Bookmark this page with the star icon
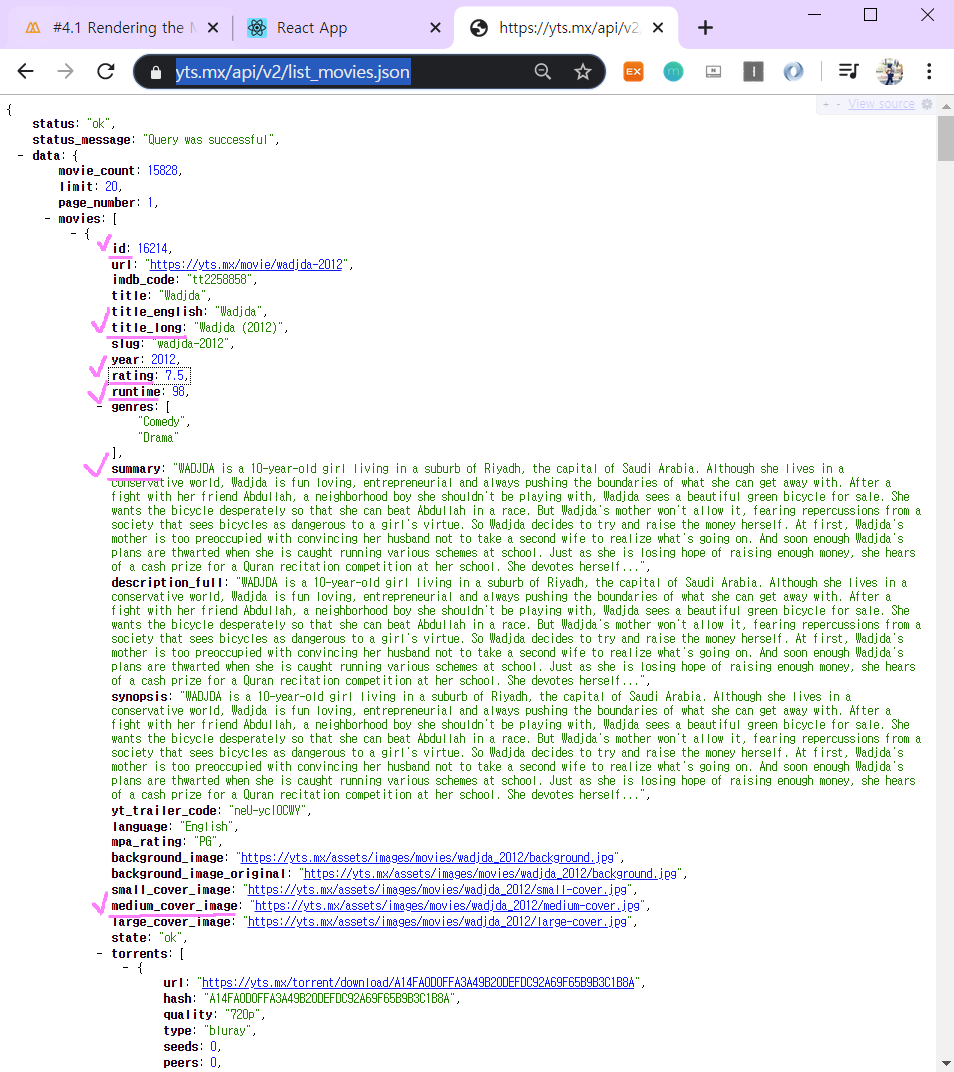This screenshot has height=1072, width=954. pos(583,71)
